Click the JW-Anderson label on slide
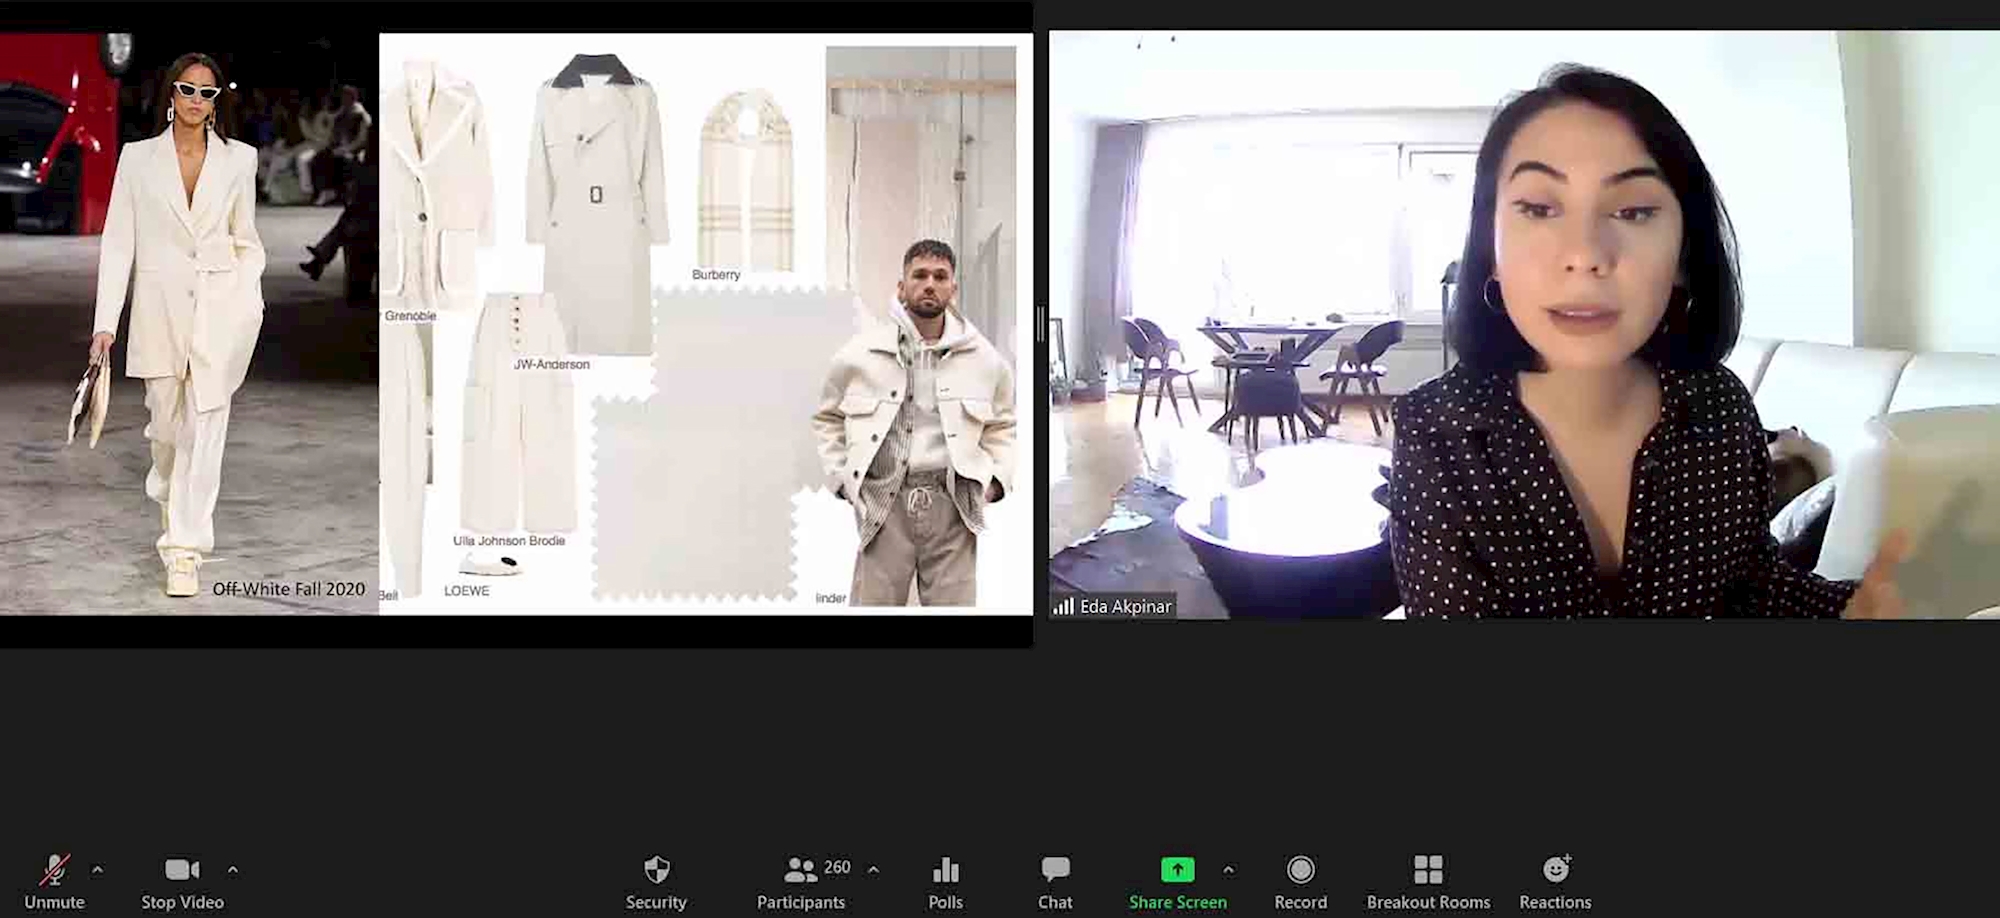Viewport: 2000px width, 918px height. (552, 364)
